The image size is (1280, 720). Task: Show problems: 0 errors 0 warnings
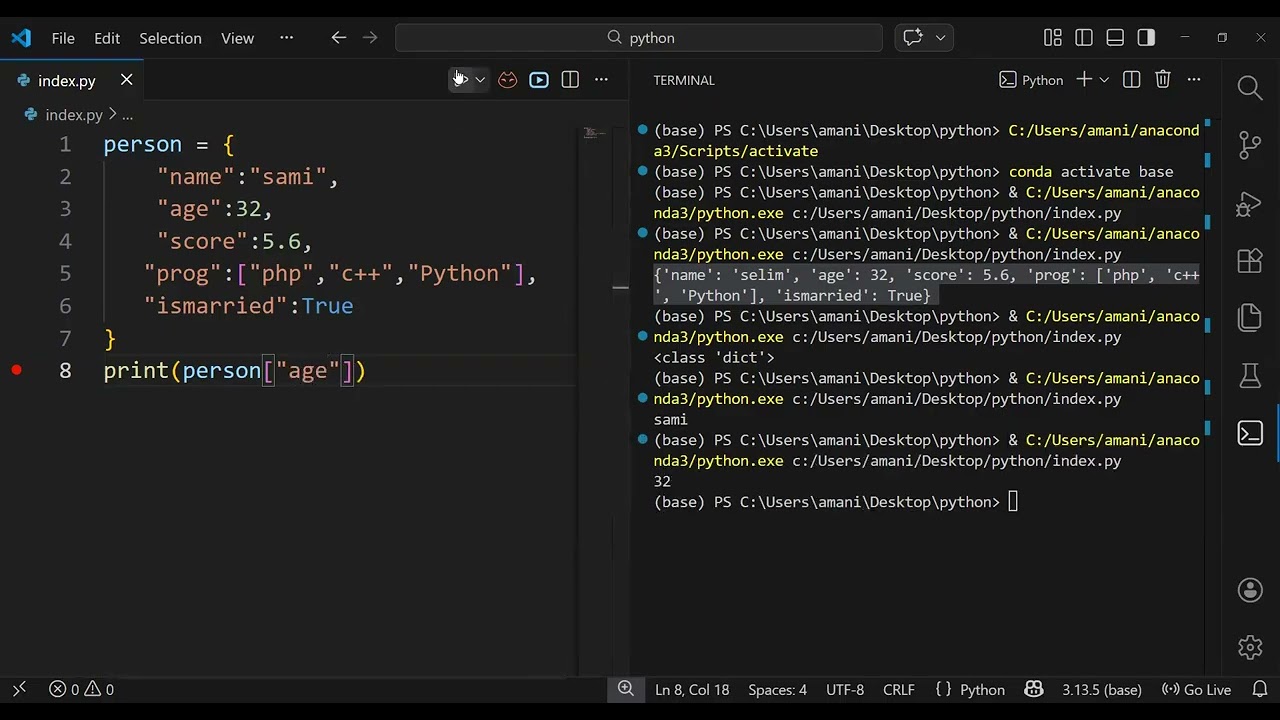coord(82,690)
